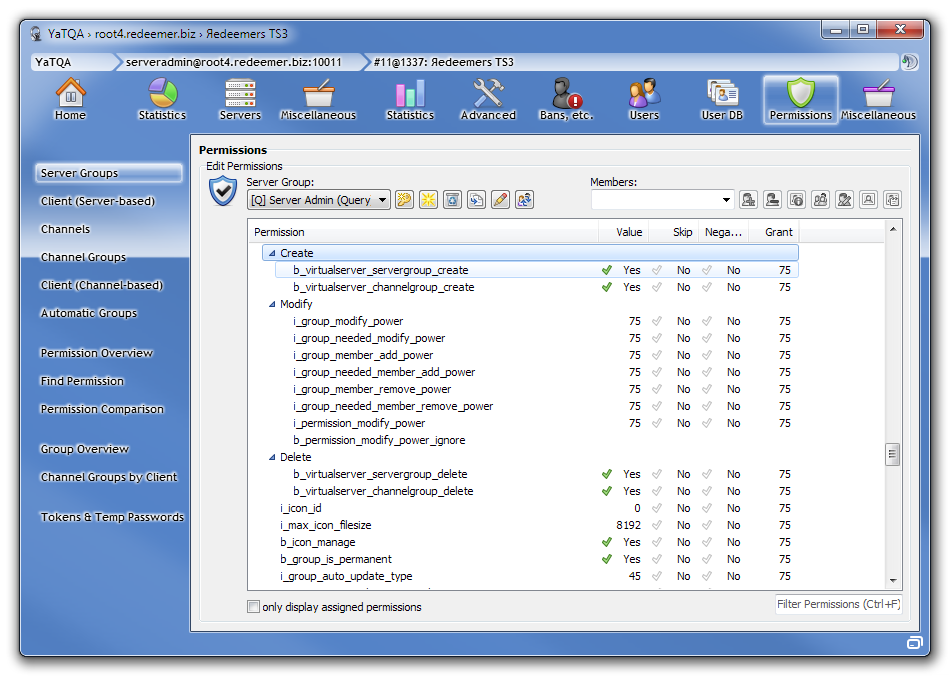The image size is (950, 676).
Task: Collapse the Create permissions category
Action: point(274,252)
